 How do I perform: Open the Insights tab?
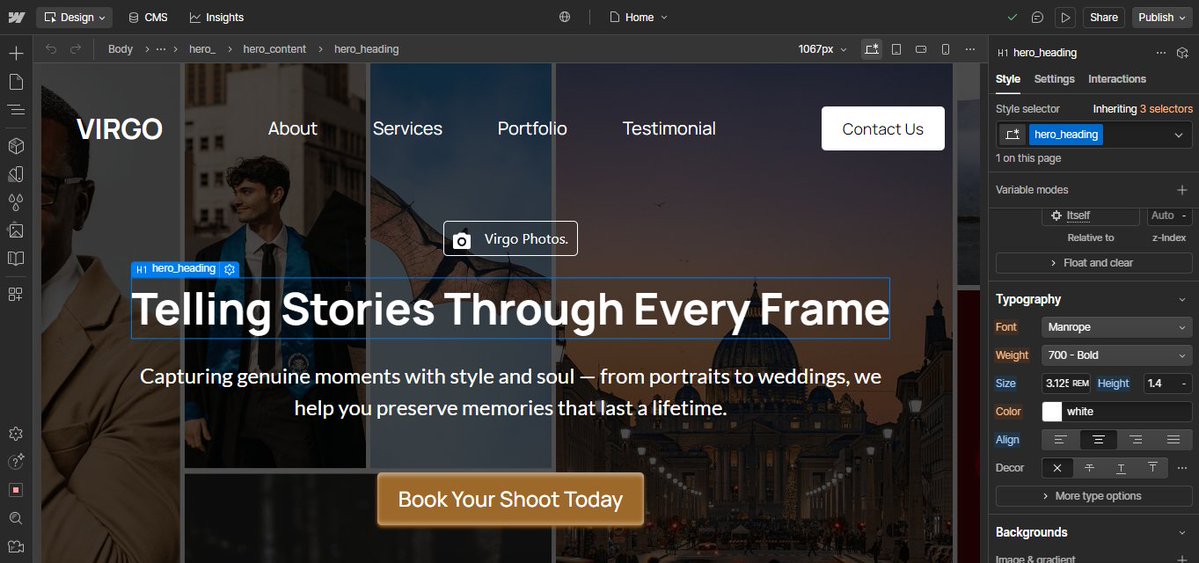coord(216,18)
